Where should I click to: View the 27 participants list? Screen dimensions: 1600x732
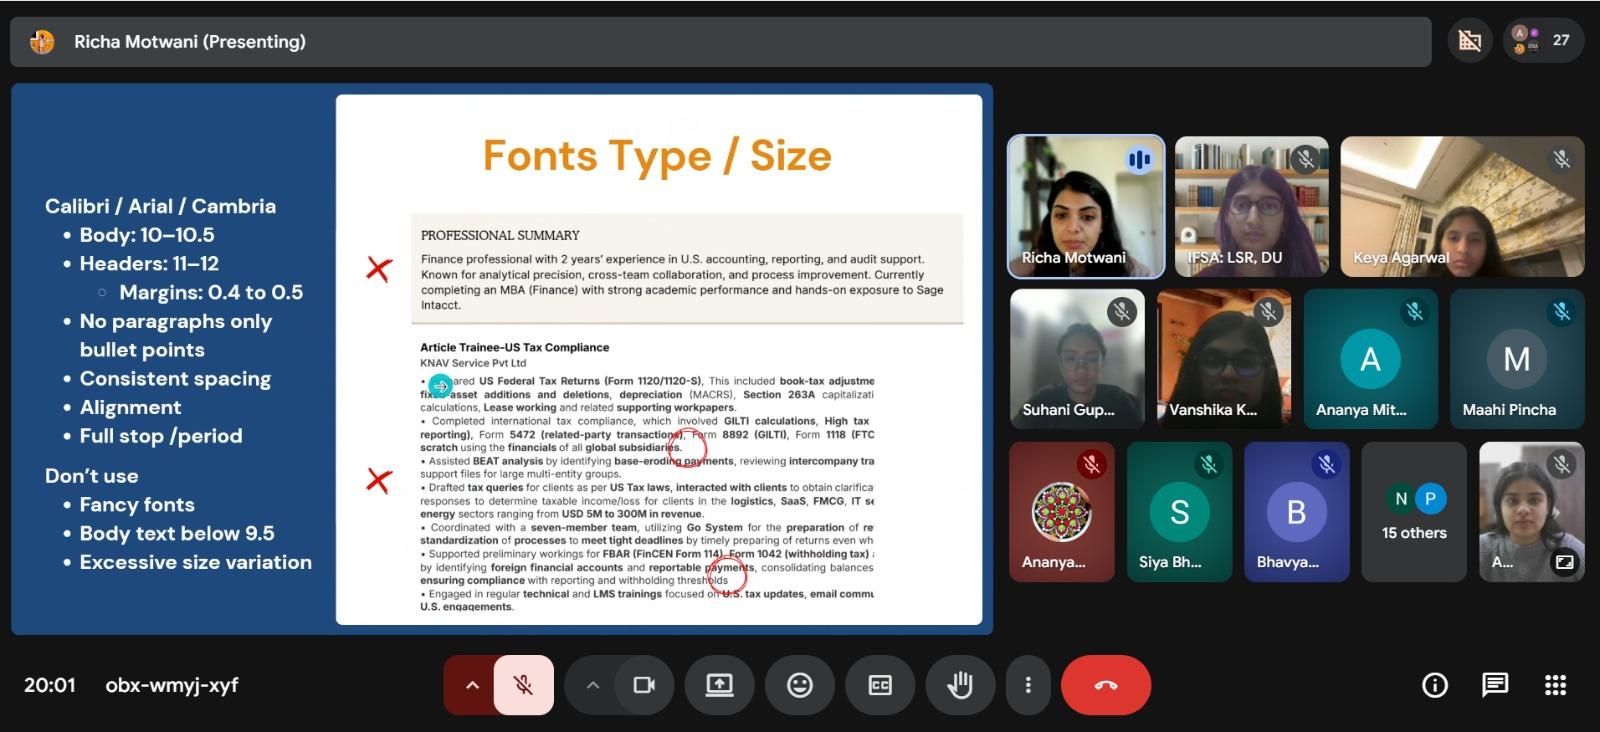pyautogui.click(x=1543, y=41)
